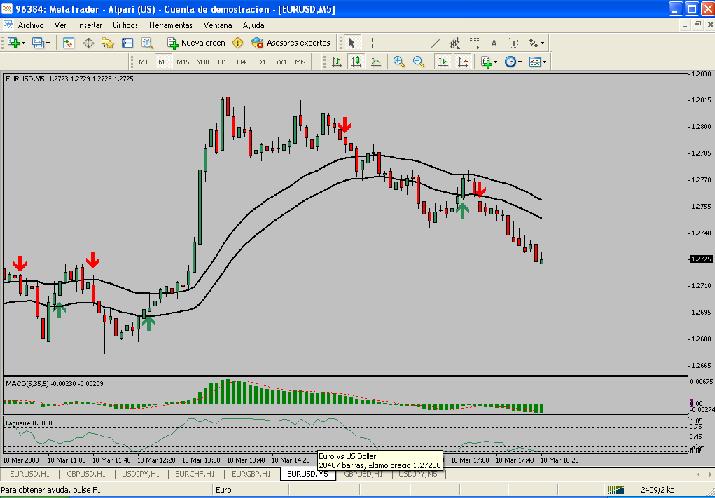Open the Market Watch panel icon

coord(68,43)
